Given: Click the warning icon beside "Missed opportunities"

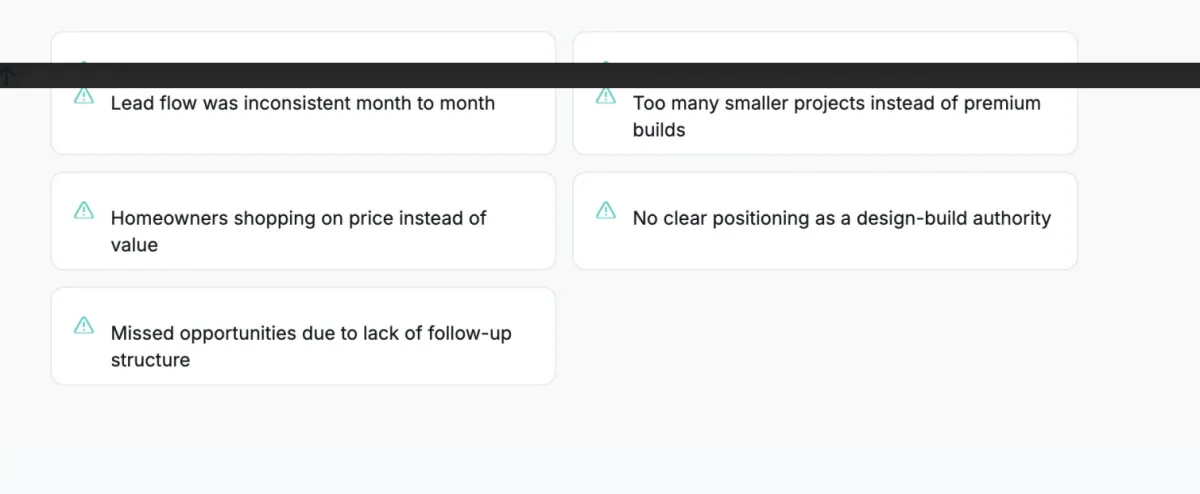Looking at the screenshot, I should (84, 325).
